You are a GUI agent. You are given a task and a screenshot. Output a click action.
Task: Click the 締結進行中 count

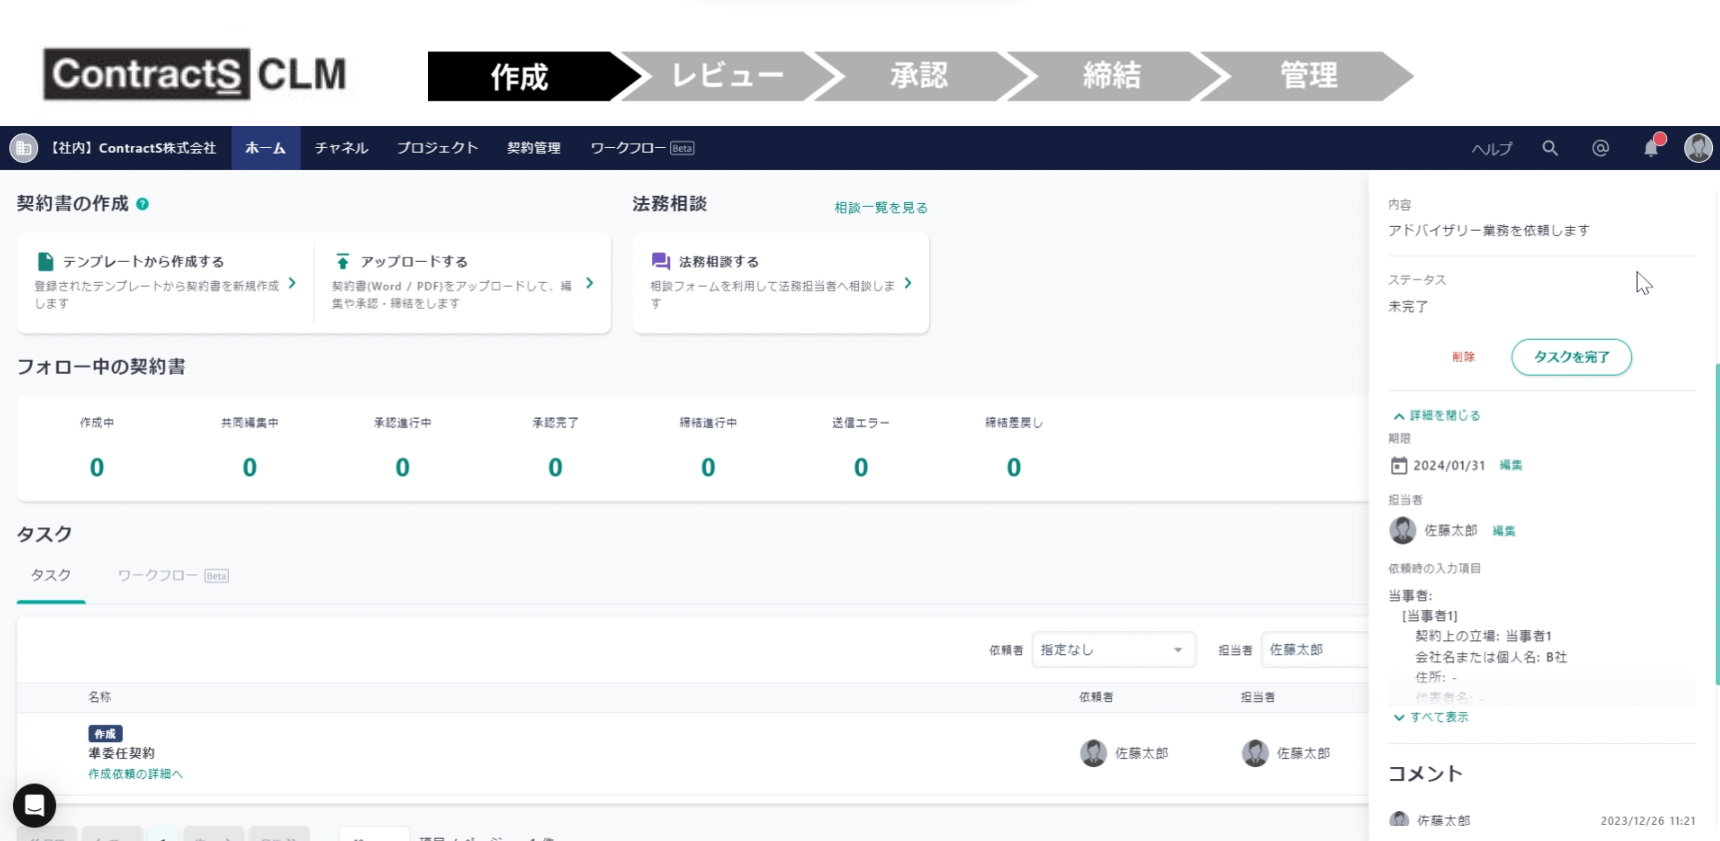click(708, 467)
